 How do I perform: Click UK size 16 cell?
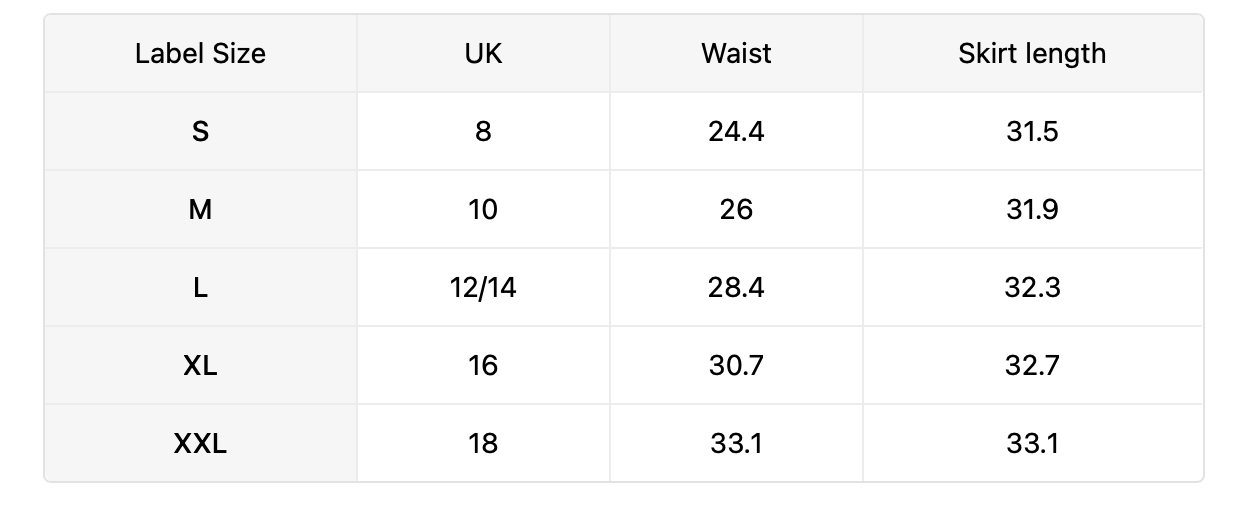tap(483, 365)
